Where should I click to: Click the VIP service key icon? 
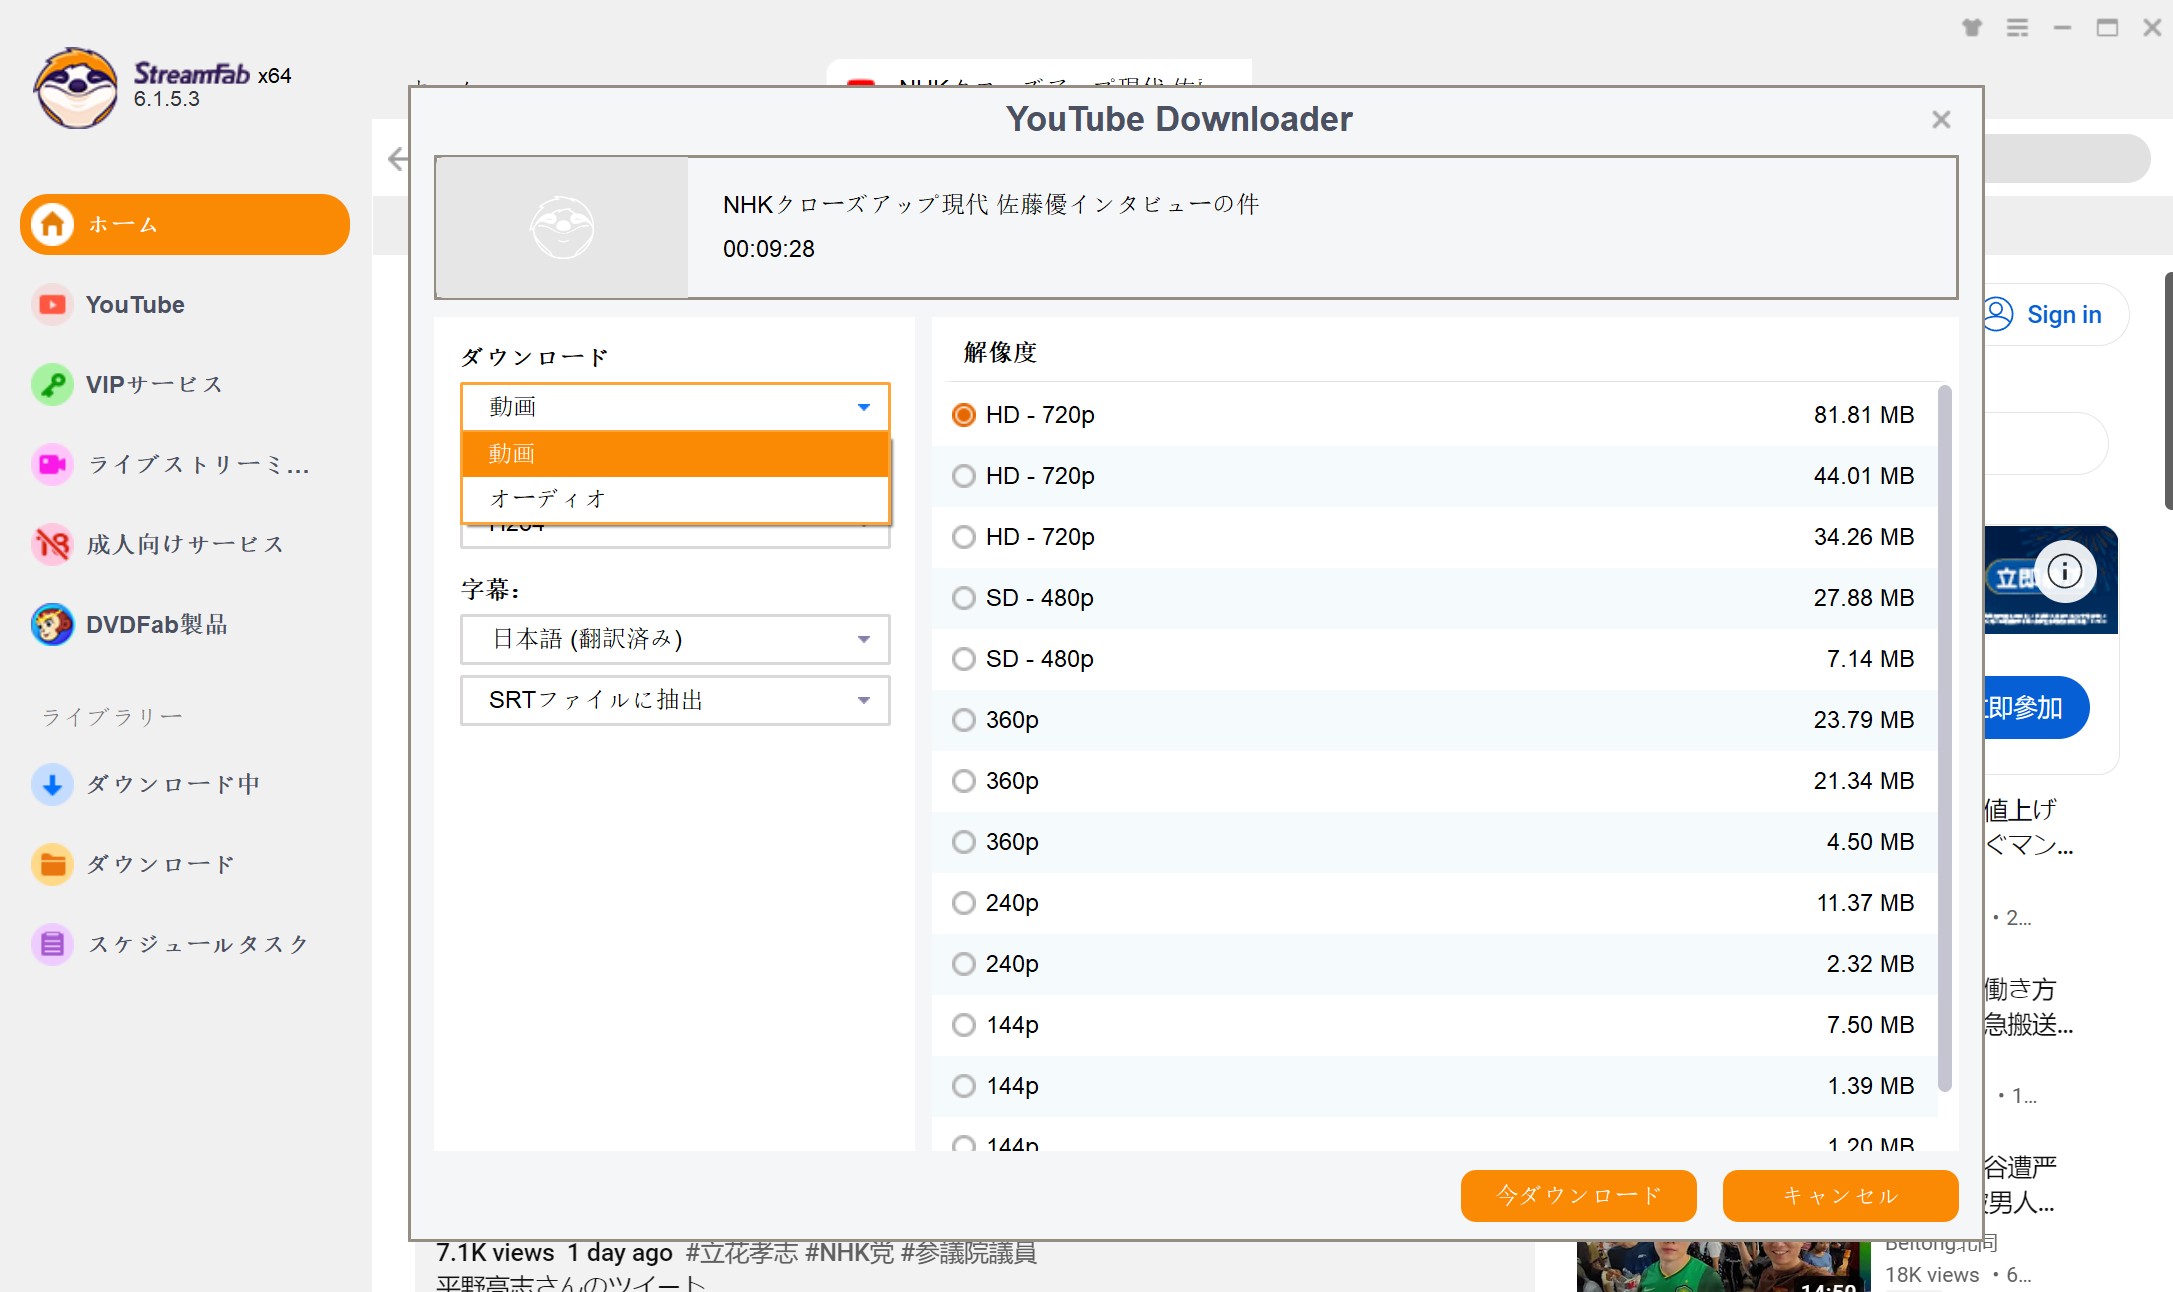53,384
